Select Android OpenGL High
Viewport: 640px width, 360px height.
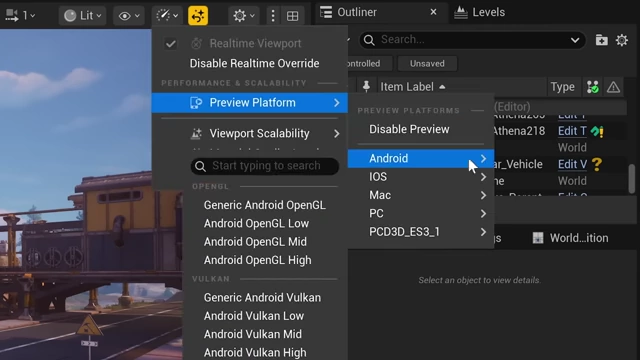(258, 260)
